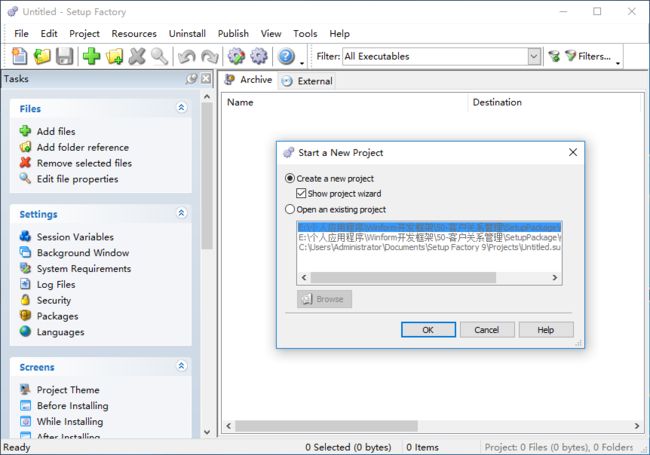Collapse the Settings section chevron

point(181,213)
